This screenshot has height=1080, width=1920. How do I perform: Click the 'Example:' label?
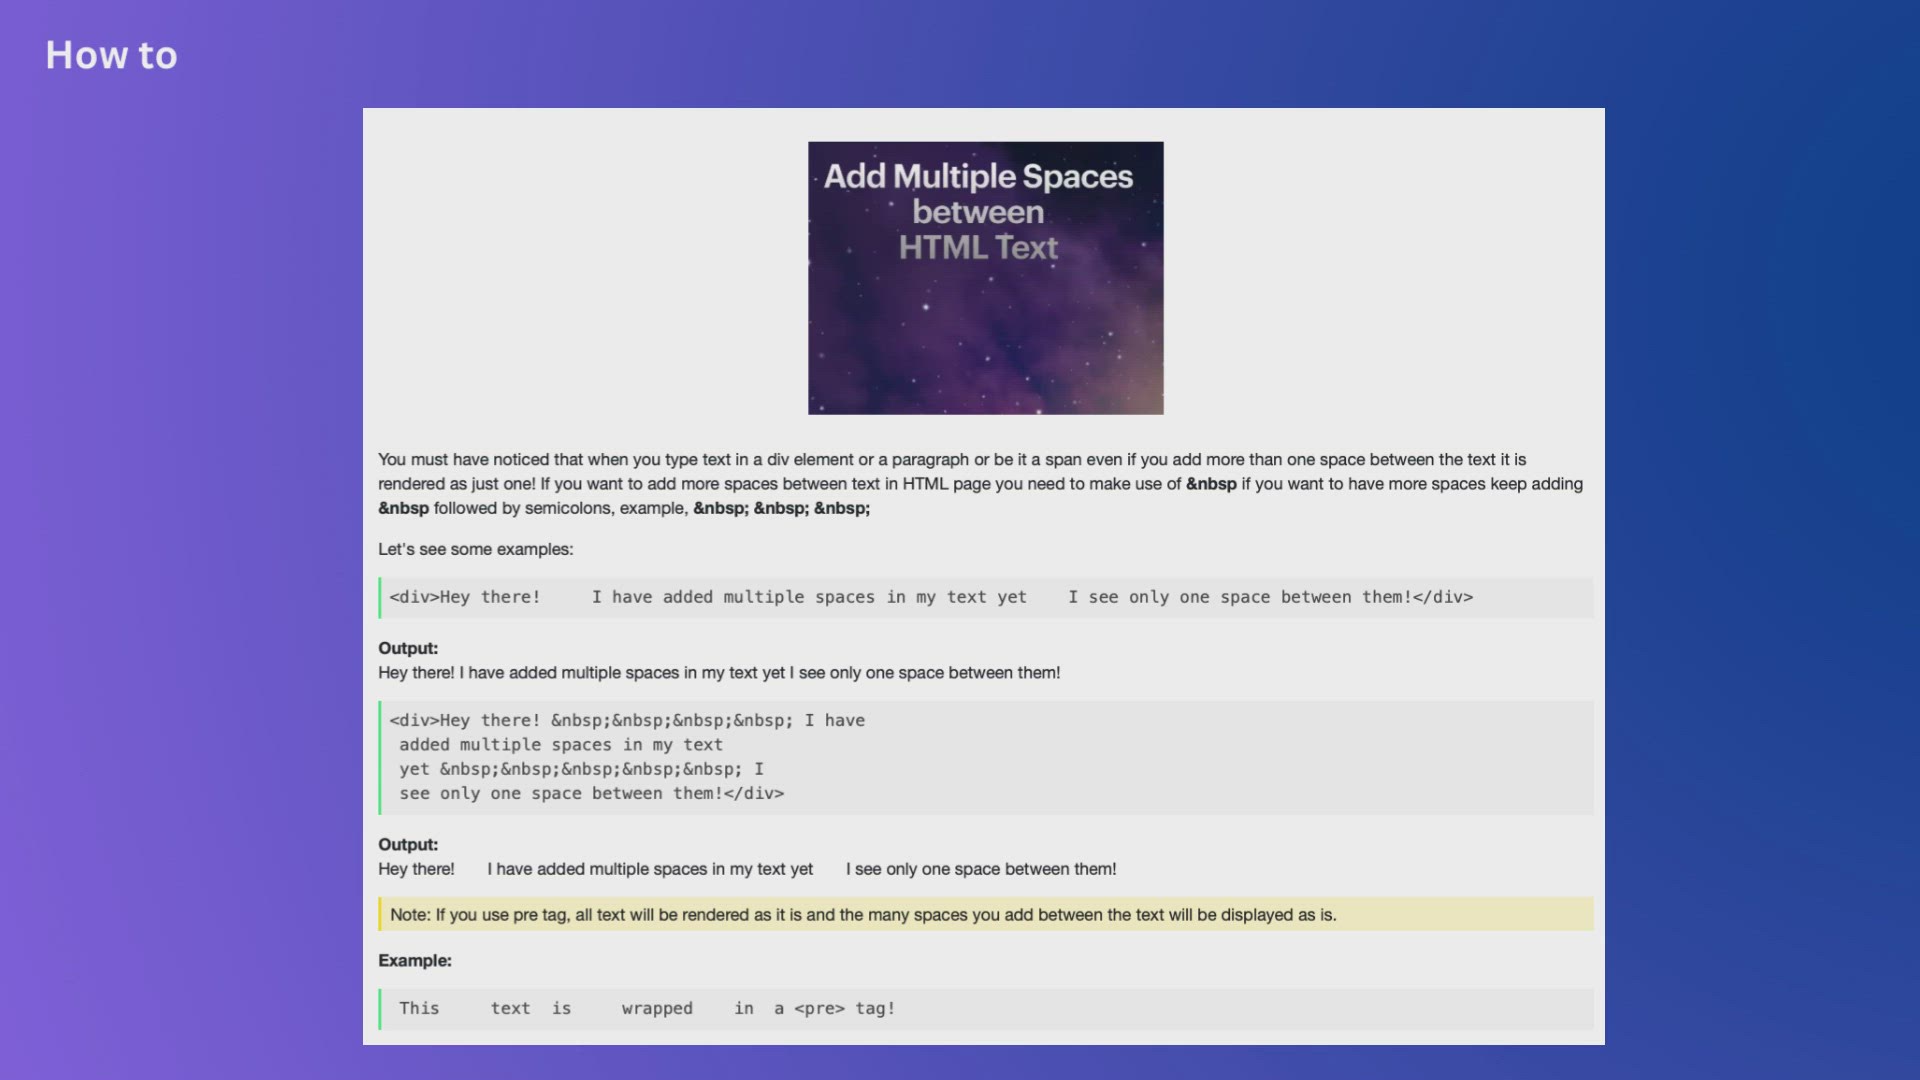(414, 961)
